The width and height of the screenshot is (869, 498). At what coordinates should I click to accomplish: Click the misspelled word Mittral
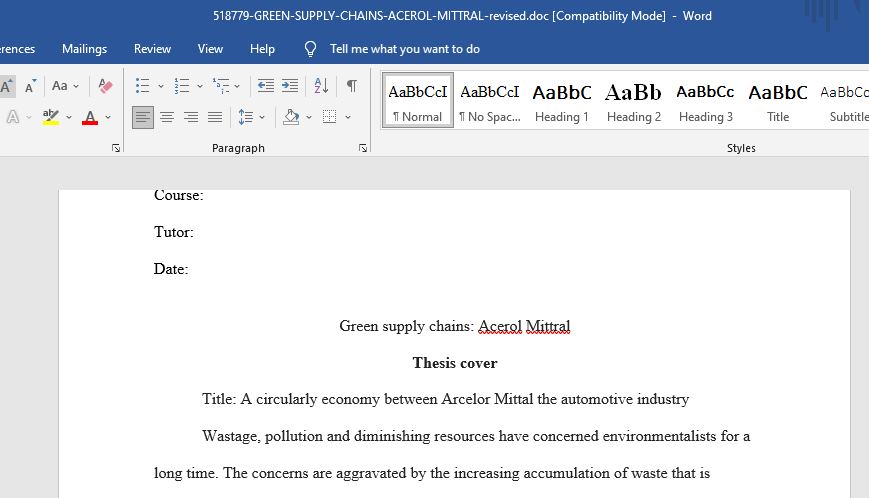pos(548,326)
